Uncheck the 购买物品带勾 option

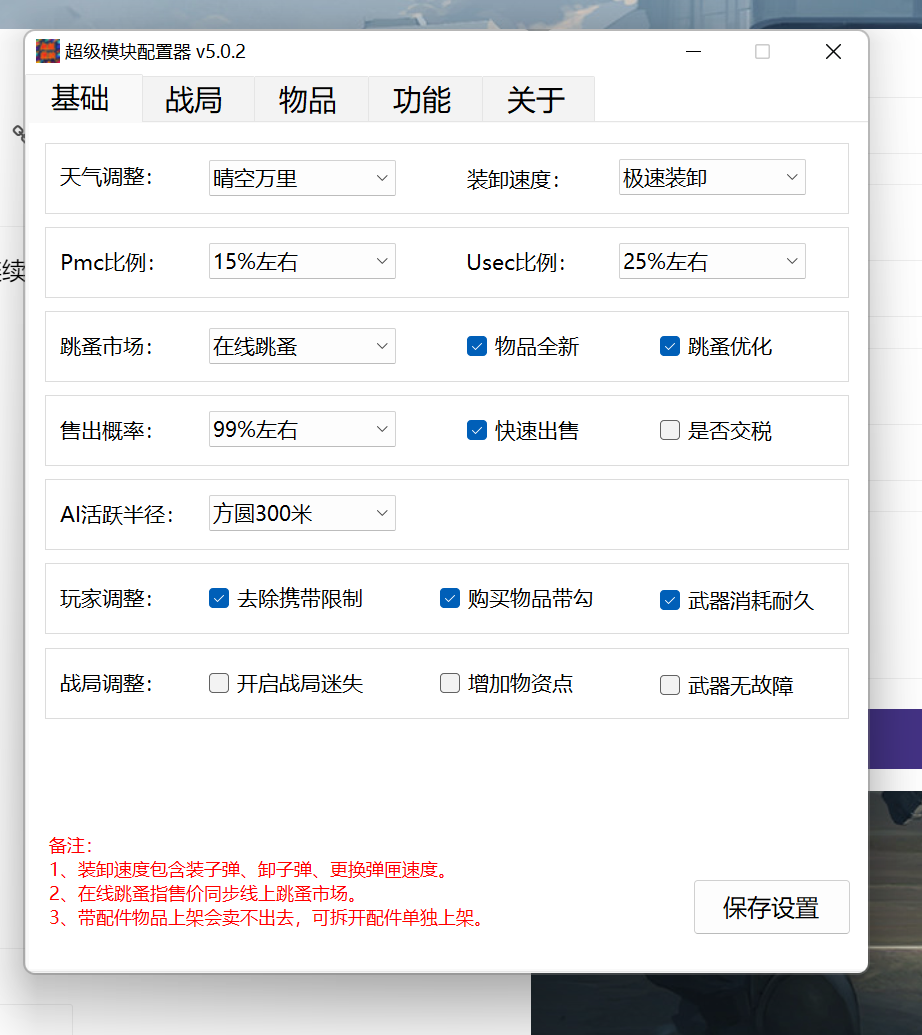click(449, 598)
